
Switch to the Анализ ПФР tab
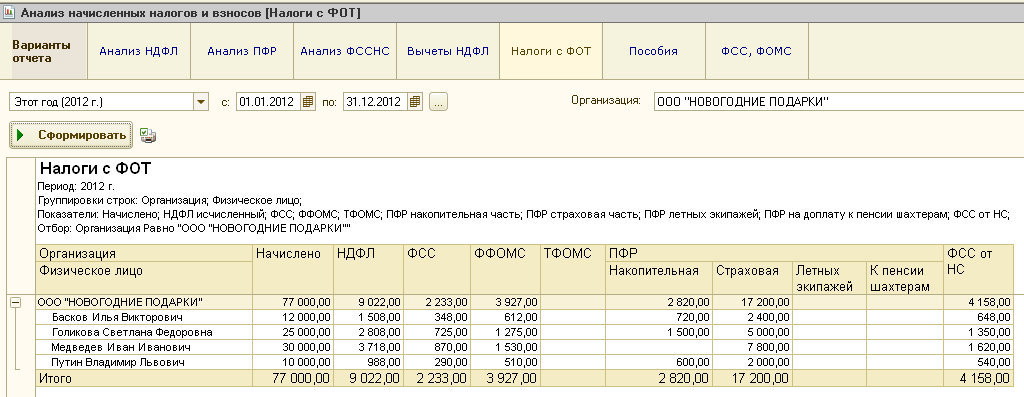[242, 51]
